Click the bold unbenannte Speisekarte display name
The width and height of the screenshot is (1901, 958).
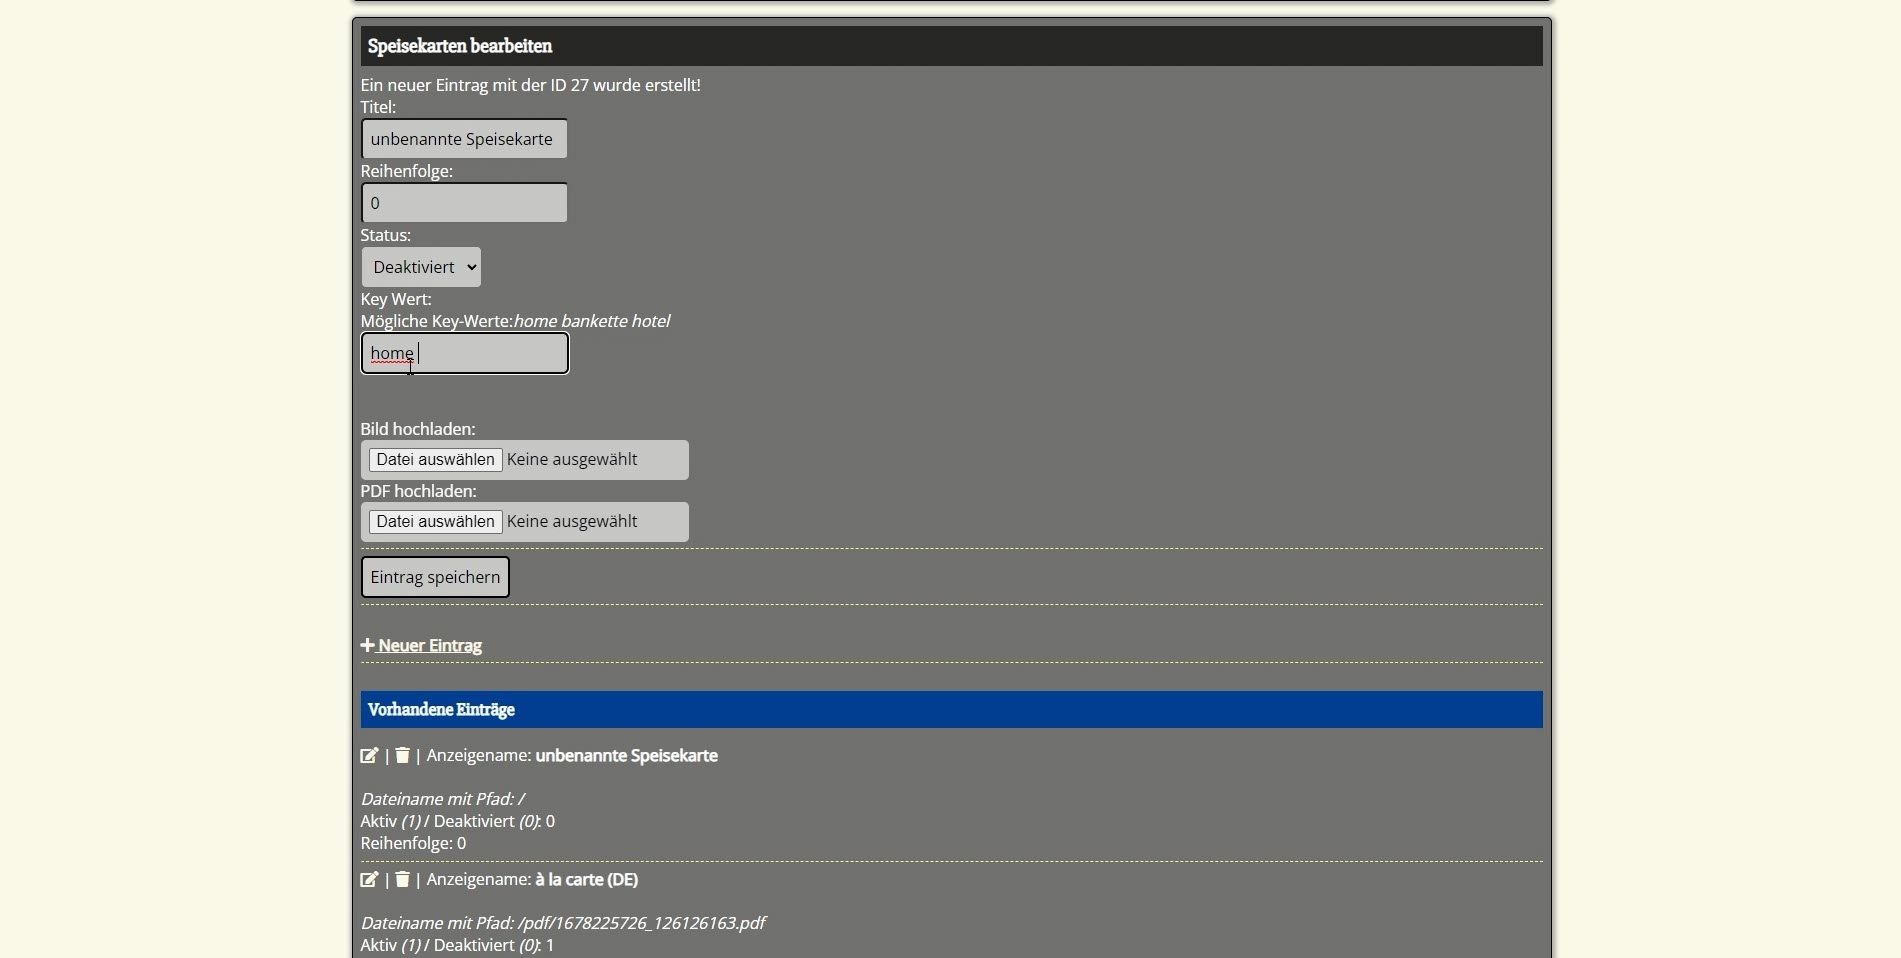click(626, 756)
